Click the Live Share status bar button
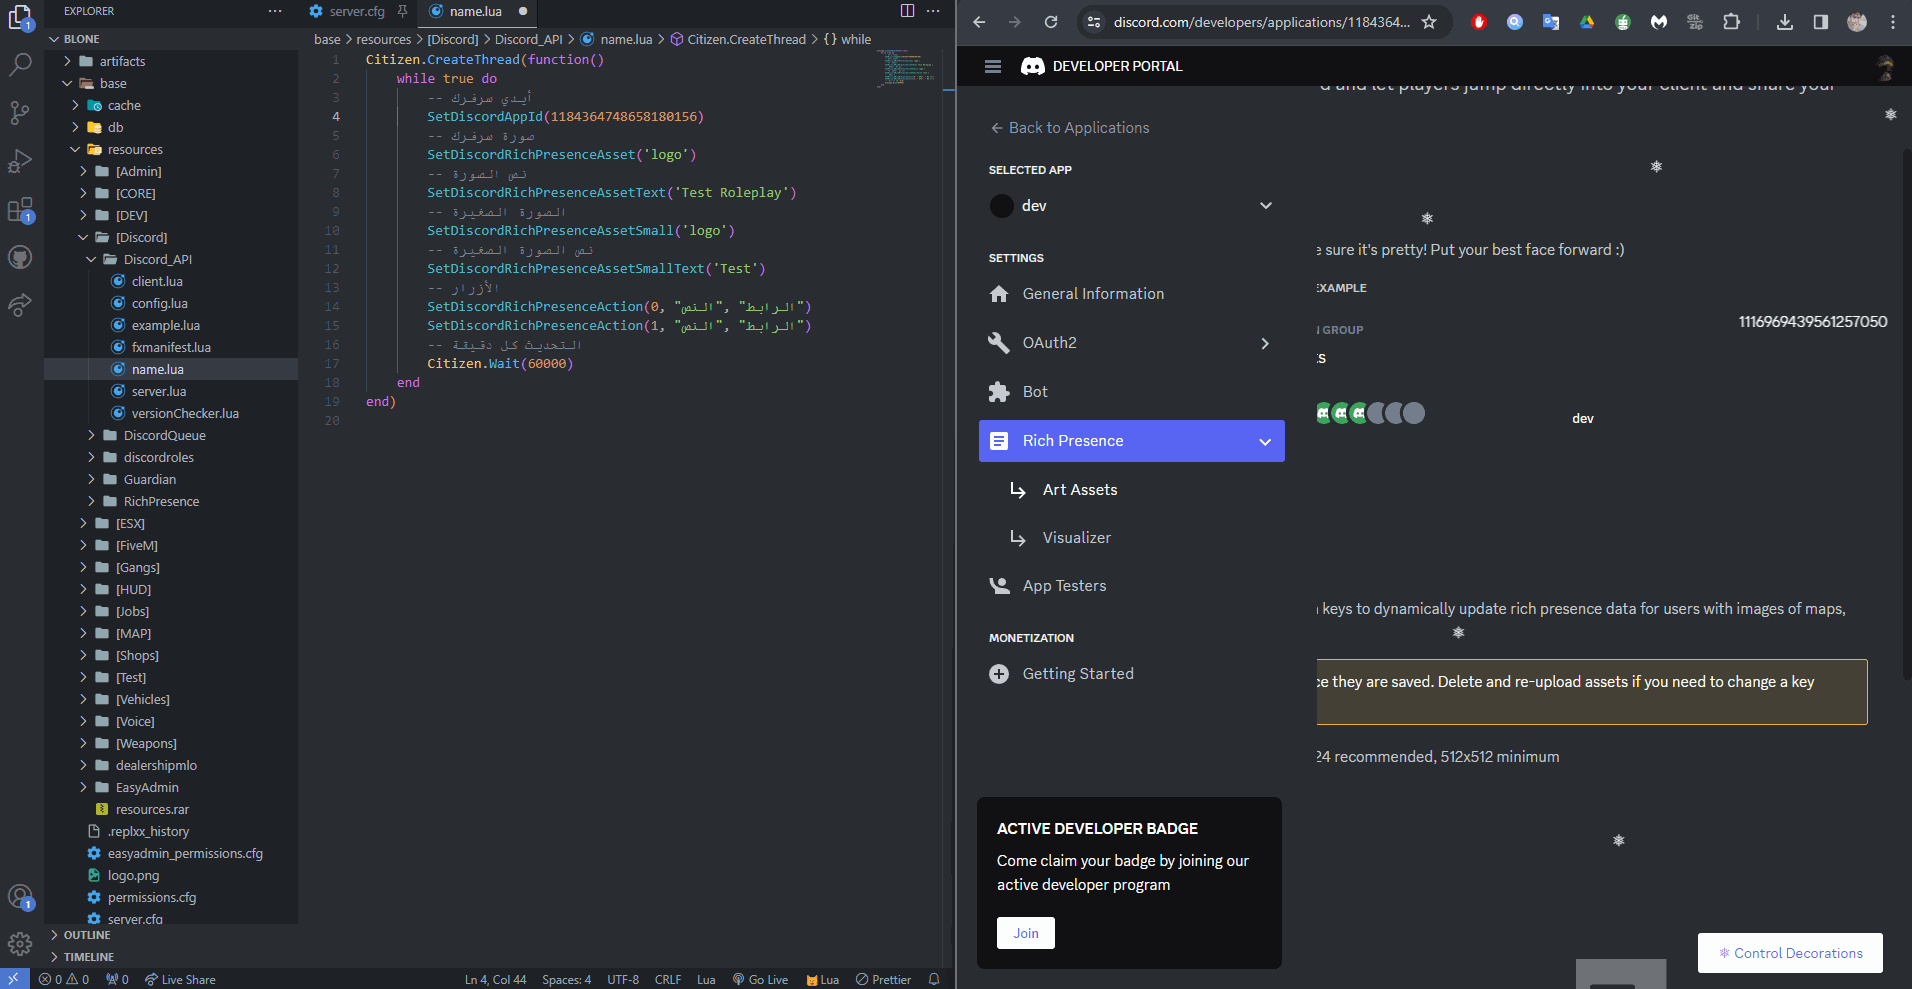 click(x=180, y=980)
